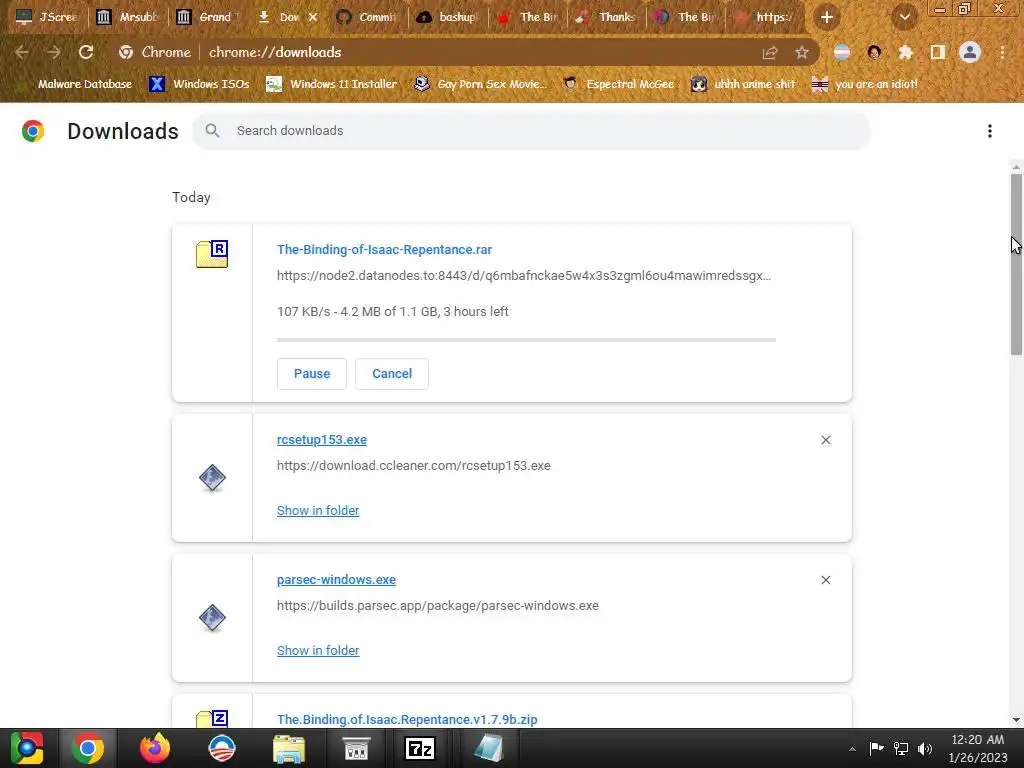Open Windows 11 Installer bookmark
Viewport: 1024px width, 768px height.
(332, 84)
